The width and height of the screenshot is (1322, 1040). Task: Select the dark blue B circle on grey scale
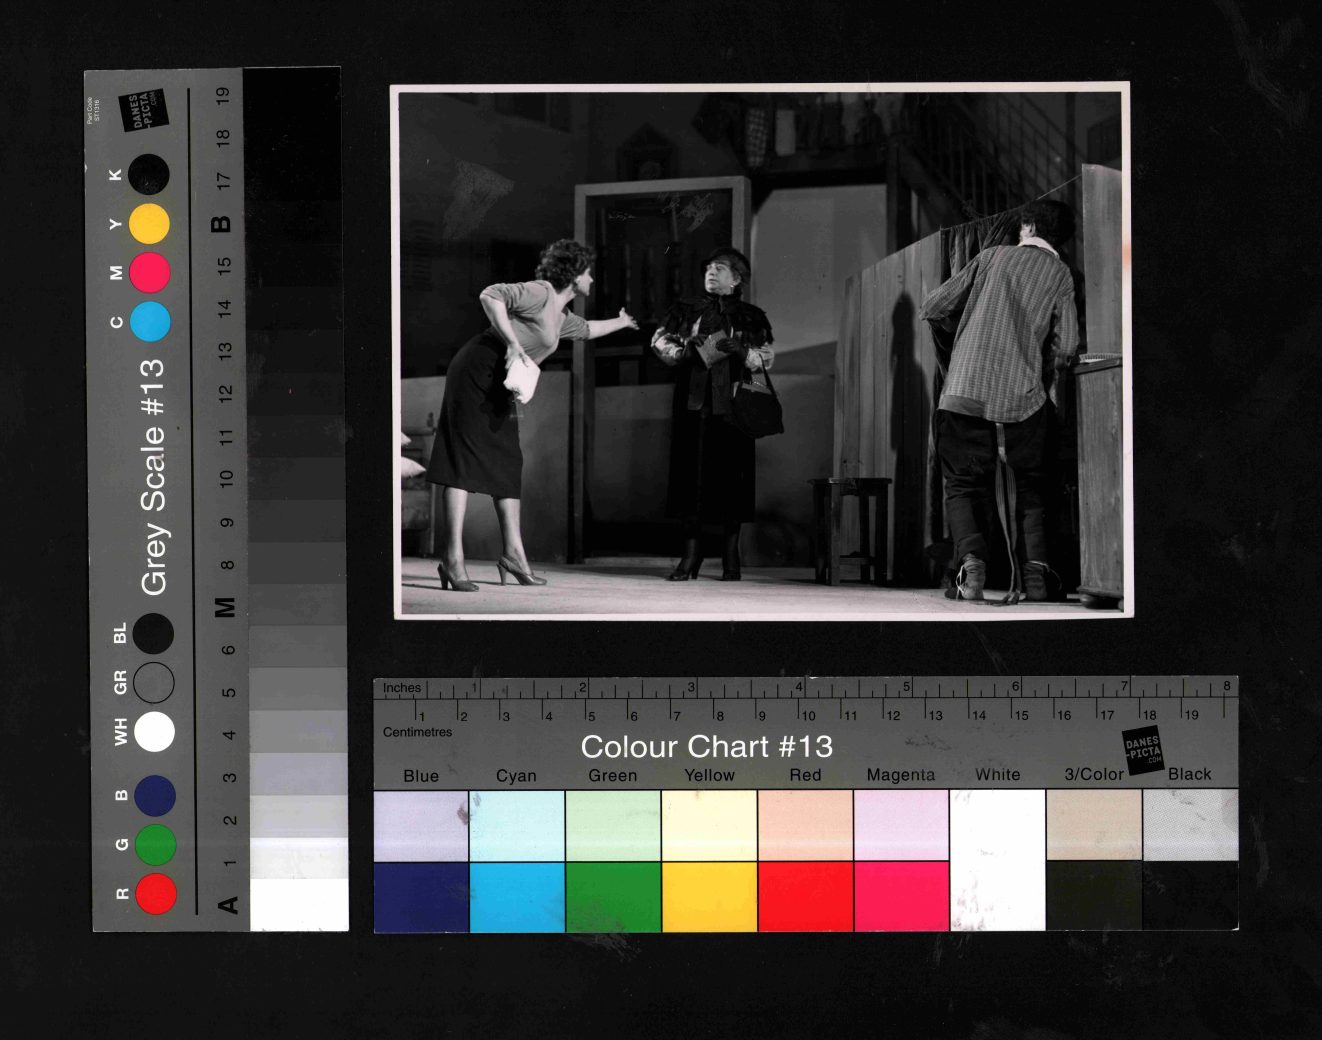[x=155, y=795]
